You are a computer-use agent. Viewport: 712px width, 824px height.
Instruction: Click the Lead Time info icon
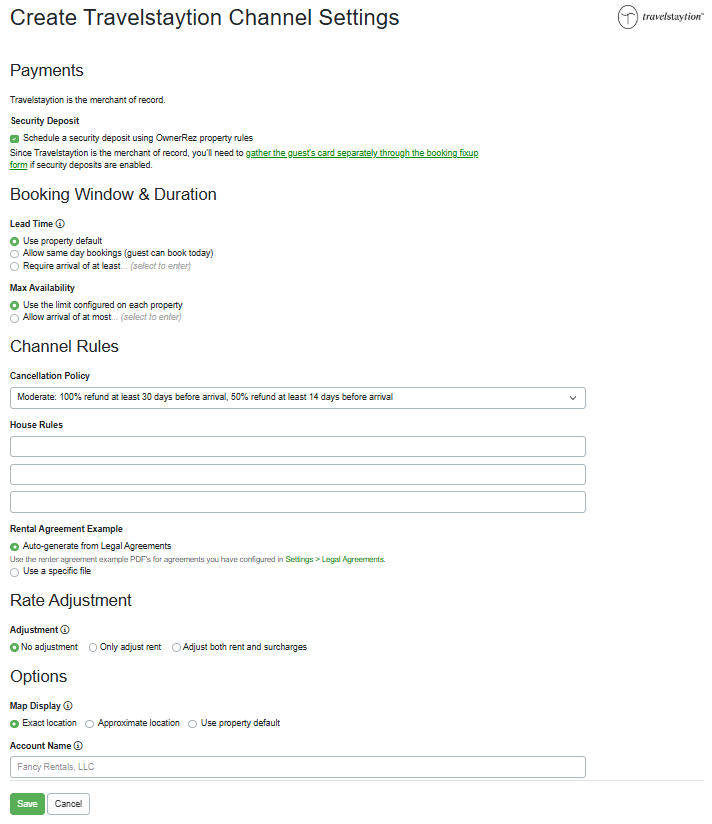pyautogui.click(x=62, y=223)
